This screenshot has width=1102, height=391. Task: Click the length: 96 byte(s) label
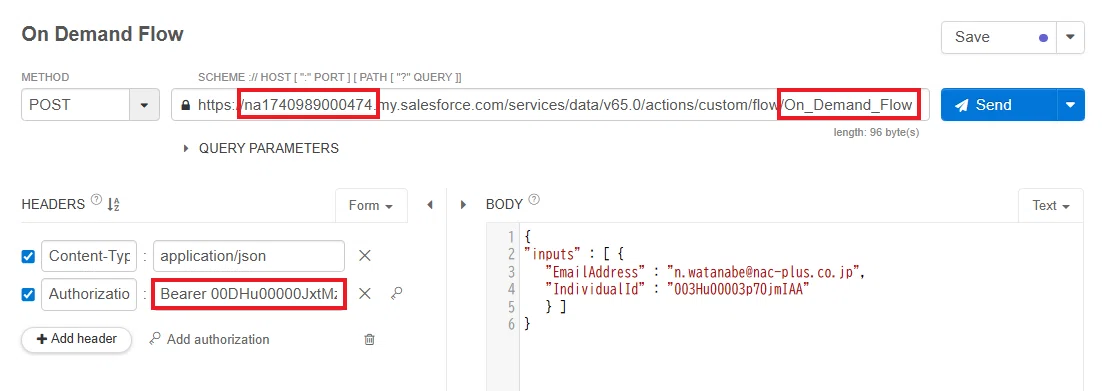[x=876, y=132]
